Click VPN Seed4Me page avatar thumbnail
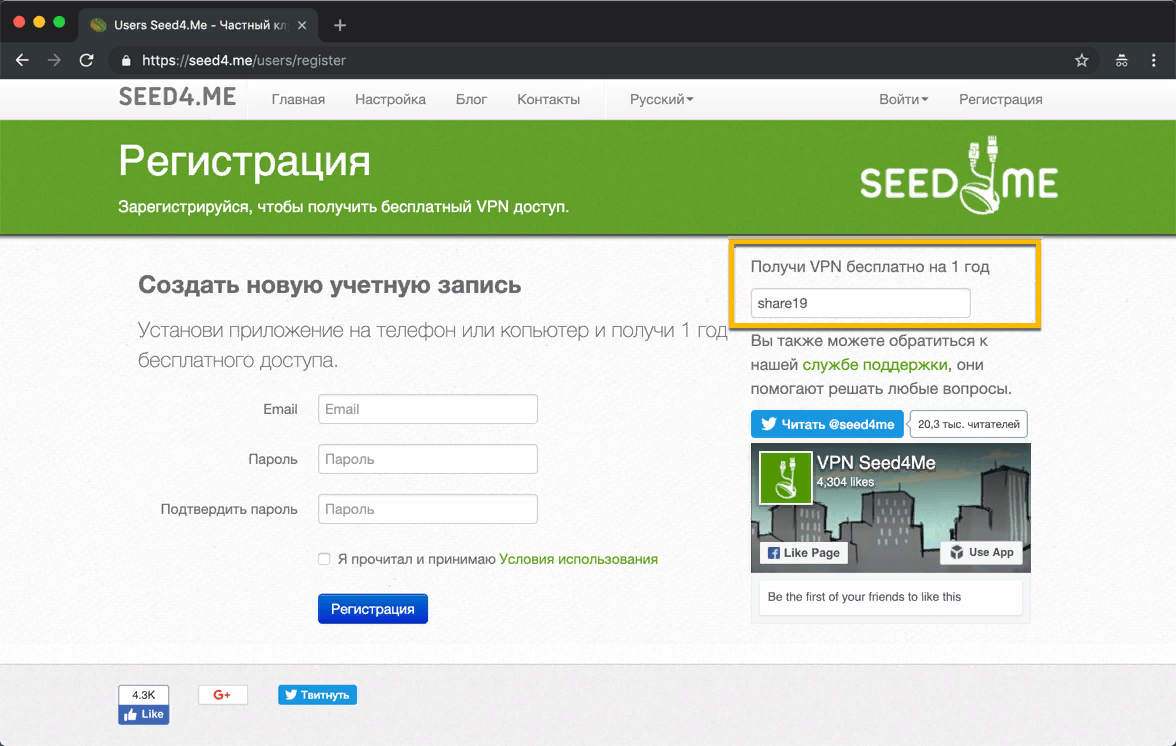 click(x=785, y=478)
